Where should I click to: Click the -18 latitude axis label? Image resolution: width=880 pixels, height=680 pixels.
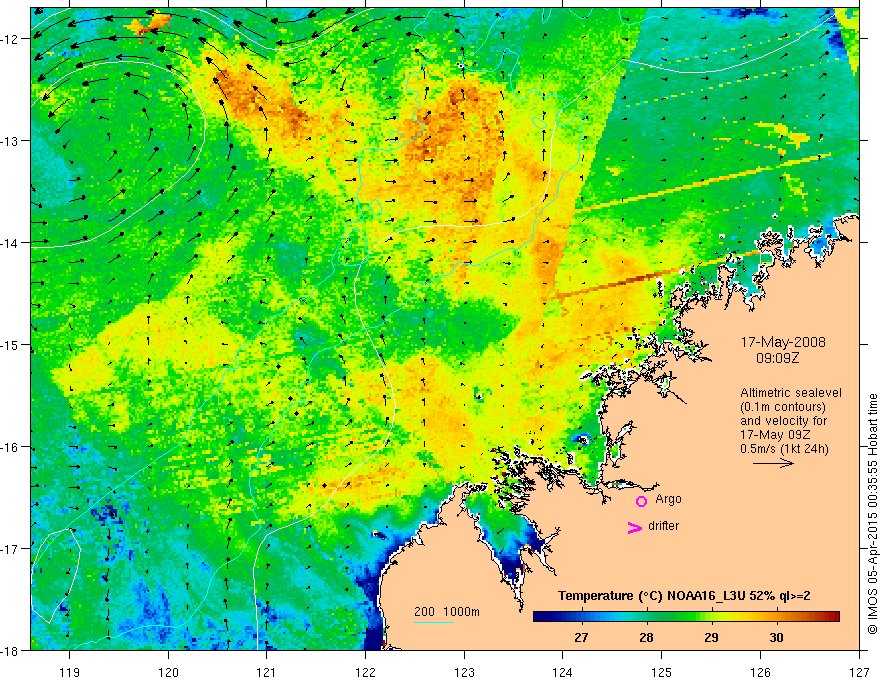[11, 651]
